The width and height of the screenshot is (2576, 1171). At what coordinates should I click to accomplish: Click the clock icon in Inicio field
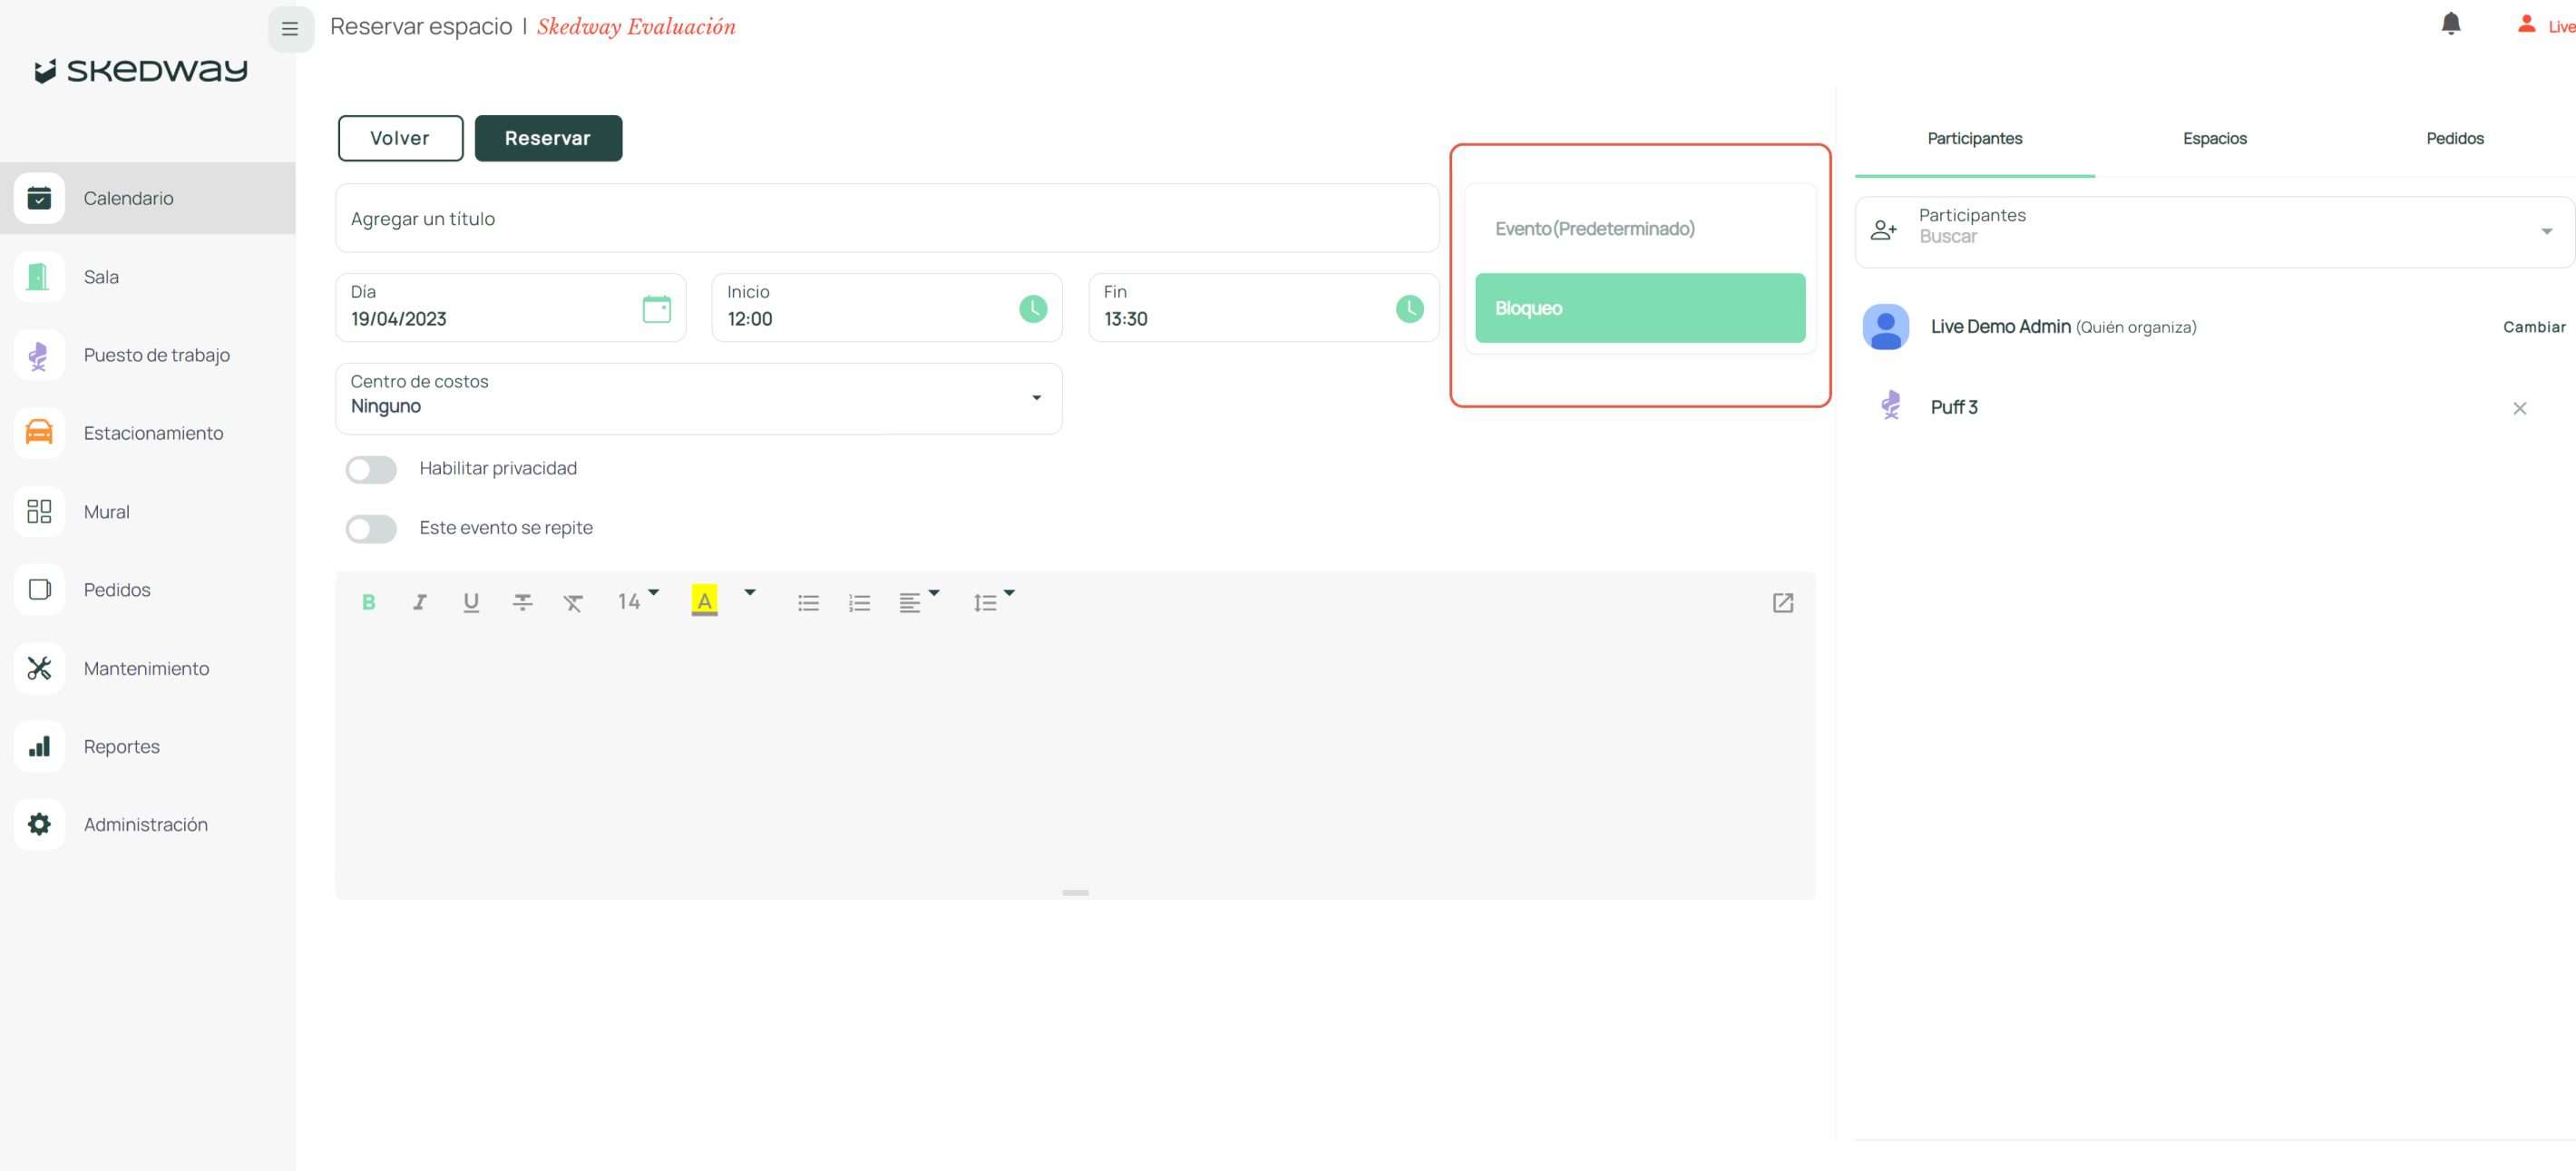click(x=1032, y=309)
